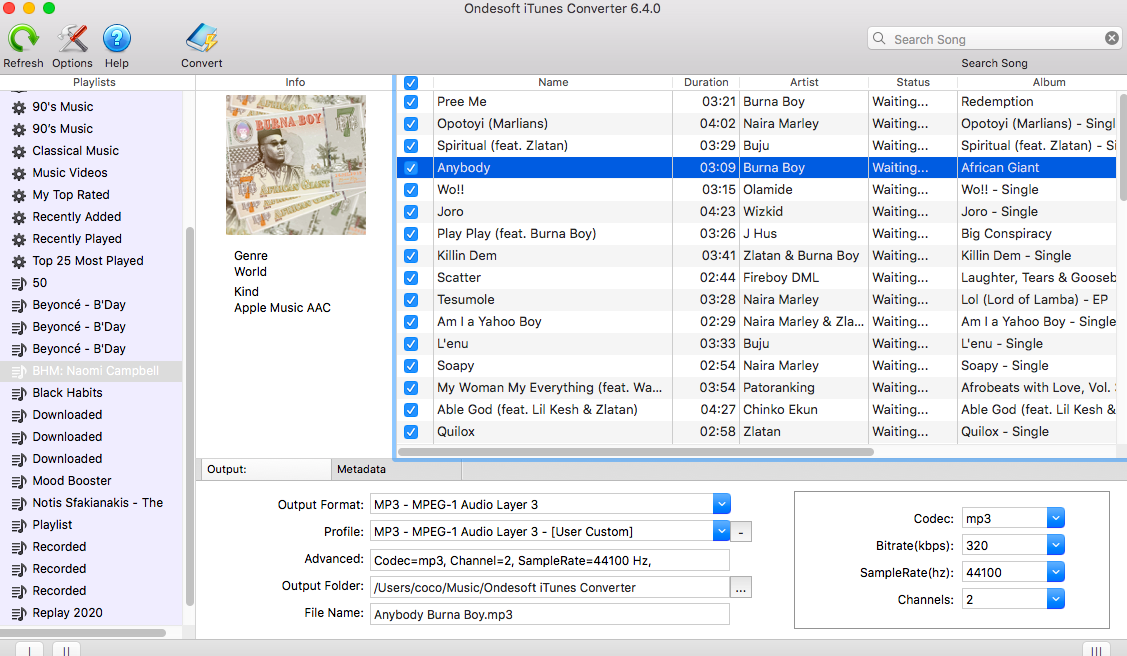The height and width of the screenshot is (656, 1127).
Task: Click the playlists vertical scrollbar
Action: click(x=190, y=417)
